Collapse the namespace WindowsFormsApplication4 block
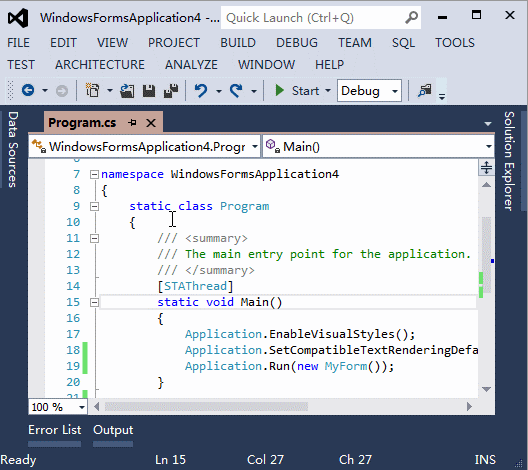This screenshot has width=528, height=470. point(94,174)
